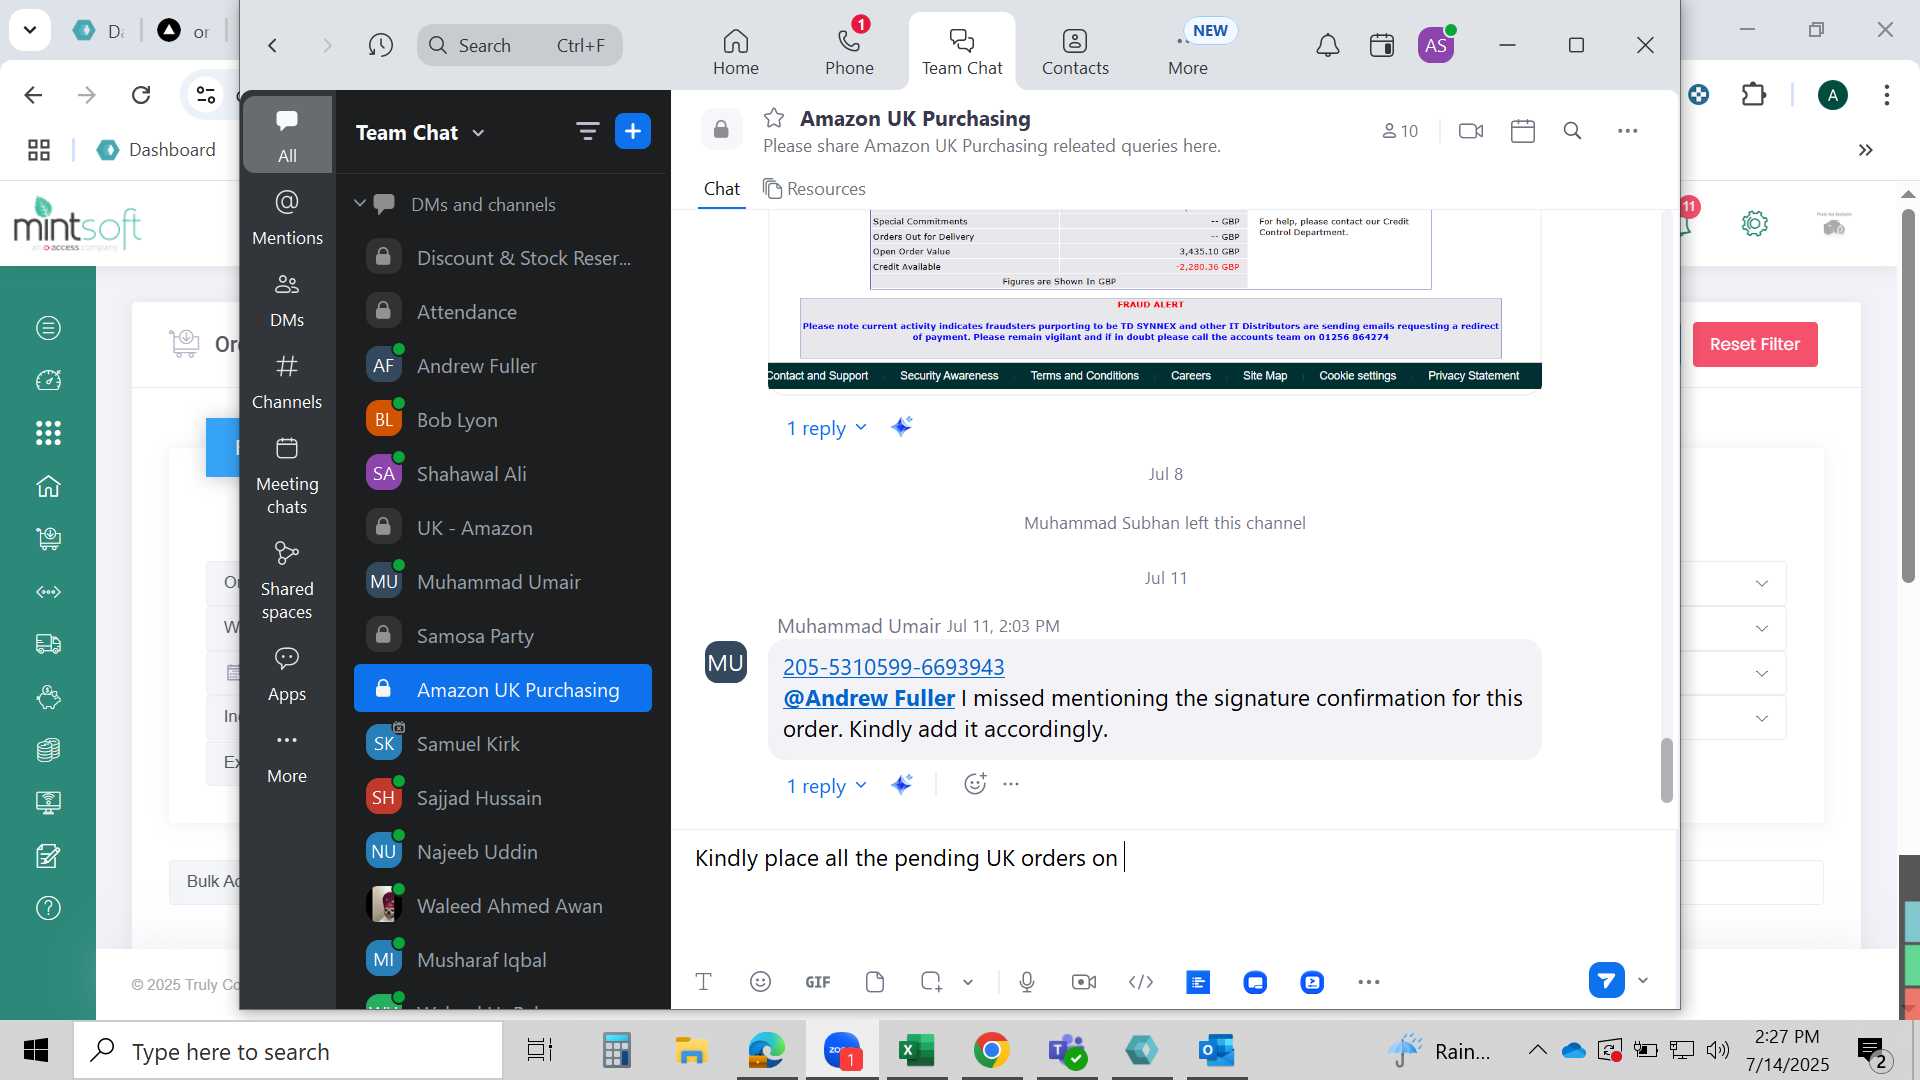
Task: Select the Chat tab in channel
Action: click(x=722, y=189)
